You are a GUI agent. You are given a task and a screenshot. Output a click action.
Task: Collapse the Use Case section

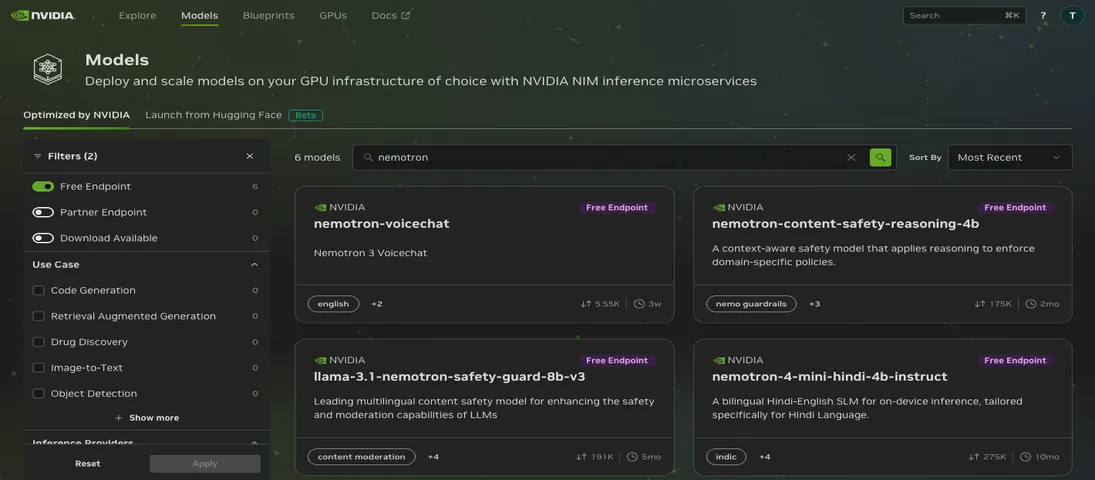254,265
